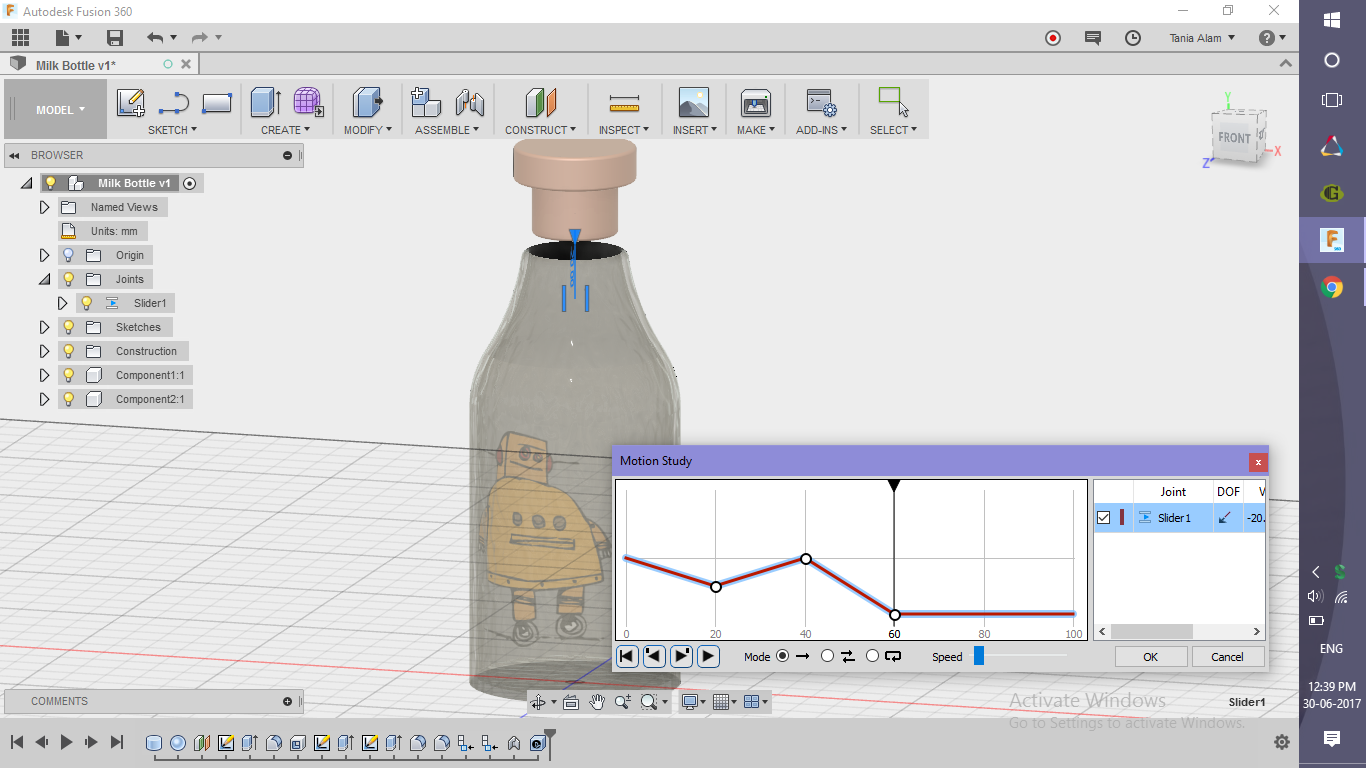Open the MODEL workspace dropdown

click(x=56, y=109)
